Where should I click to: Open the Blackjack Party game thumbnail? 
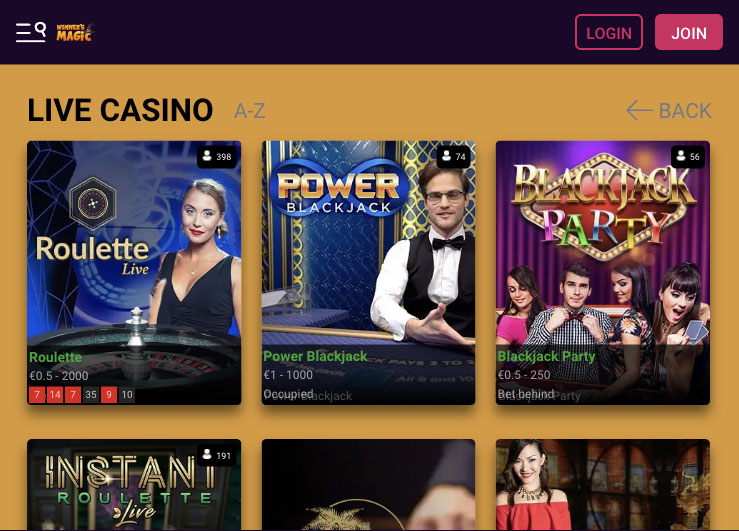tap(603, 273)
